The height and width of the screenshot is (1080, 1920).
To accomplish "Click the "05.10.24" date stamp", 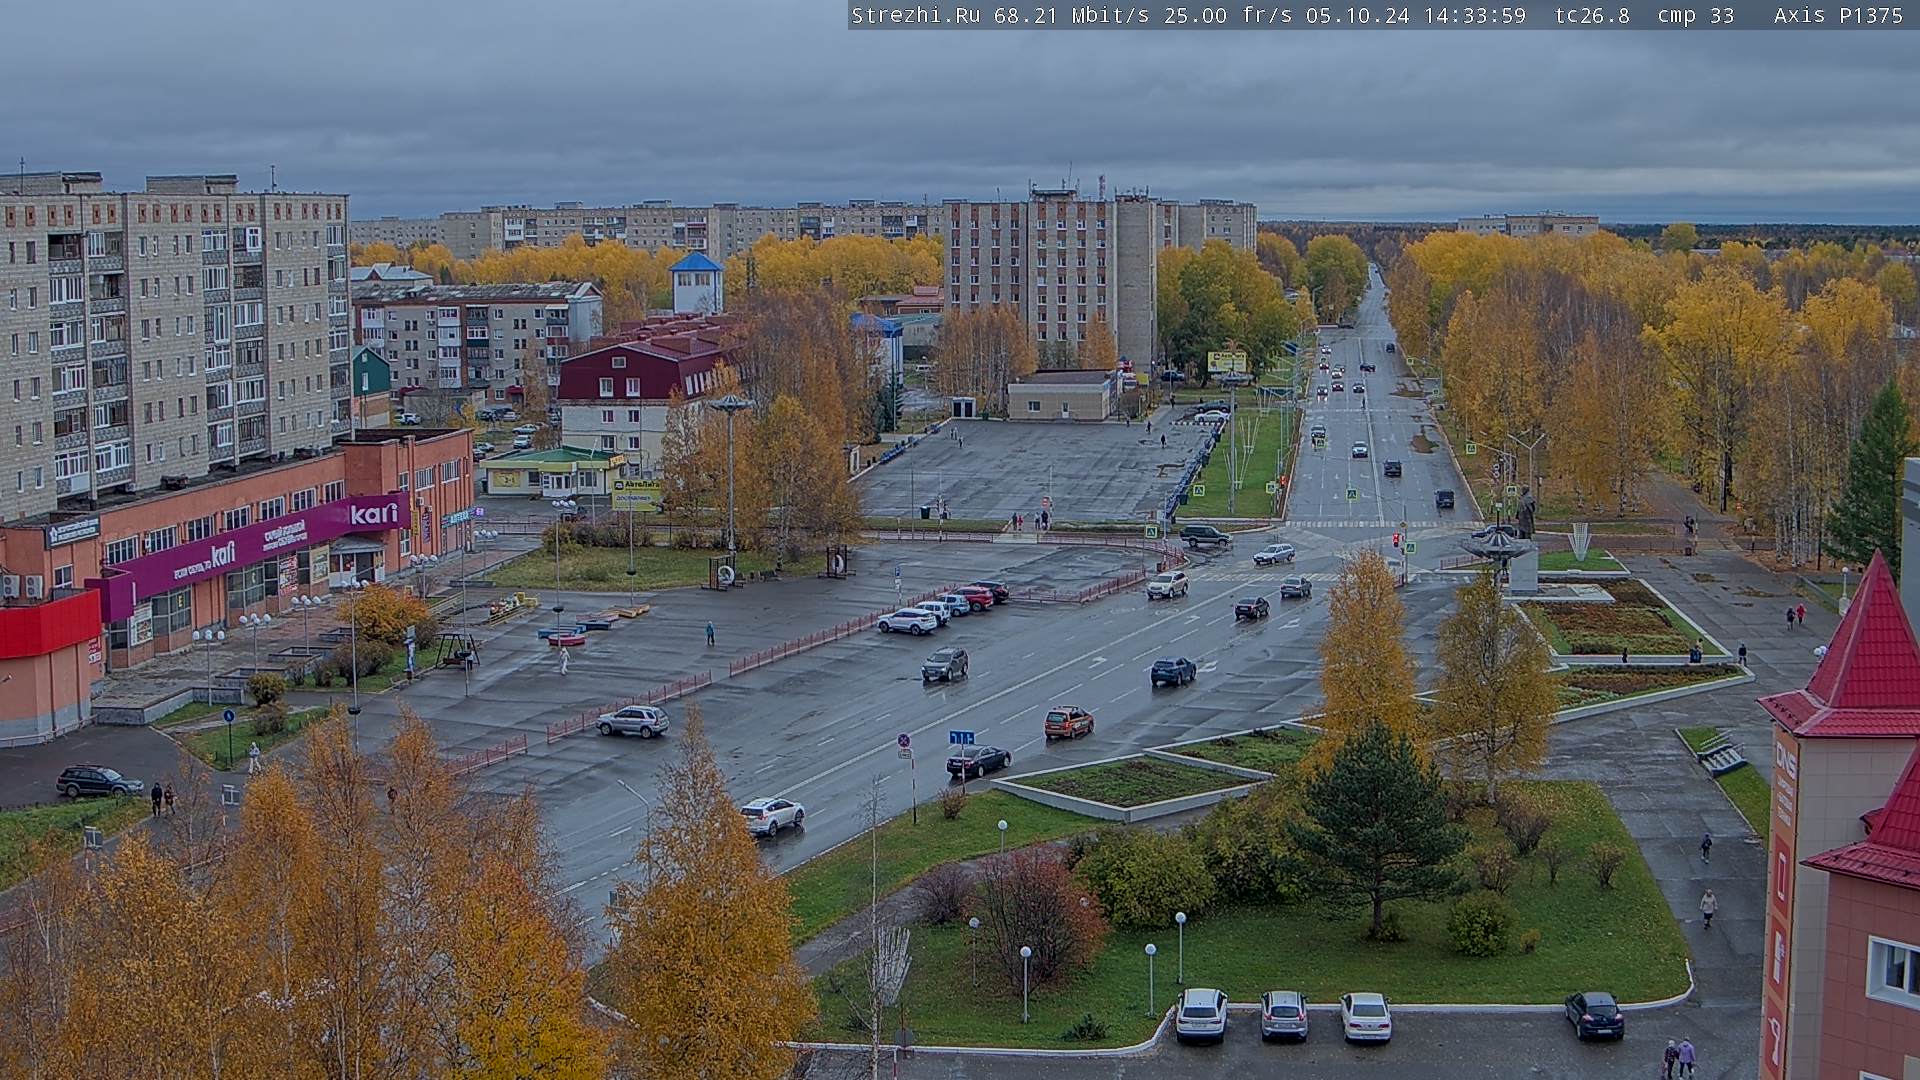I will tap(1357, 15).
